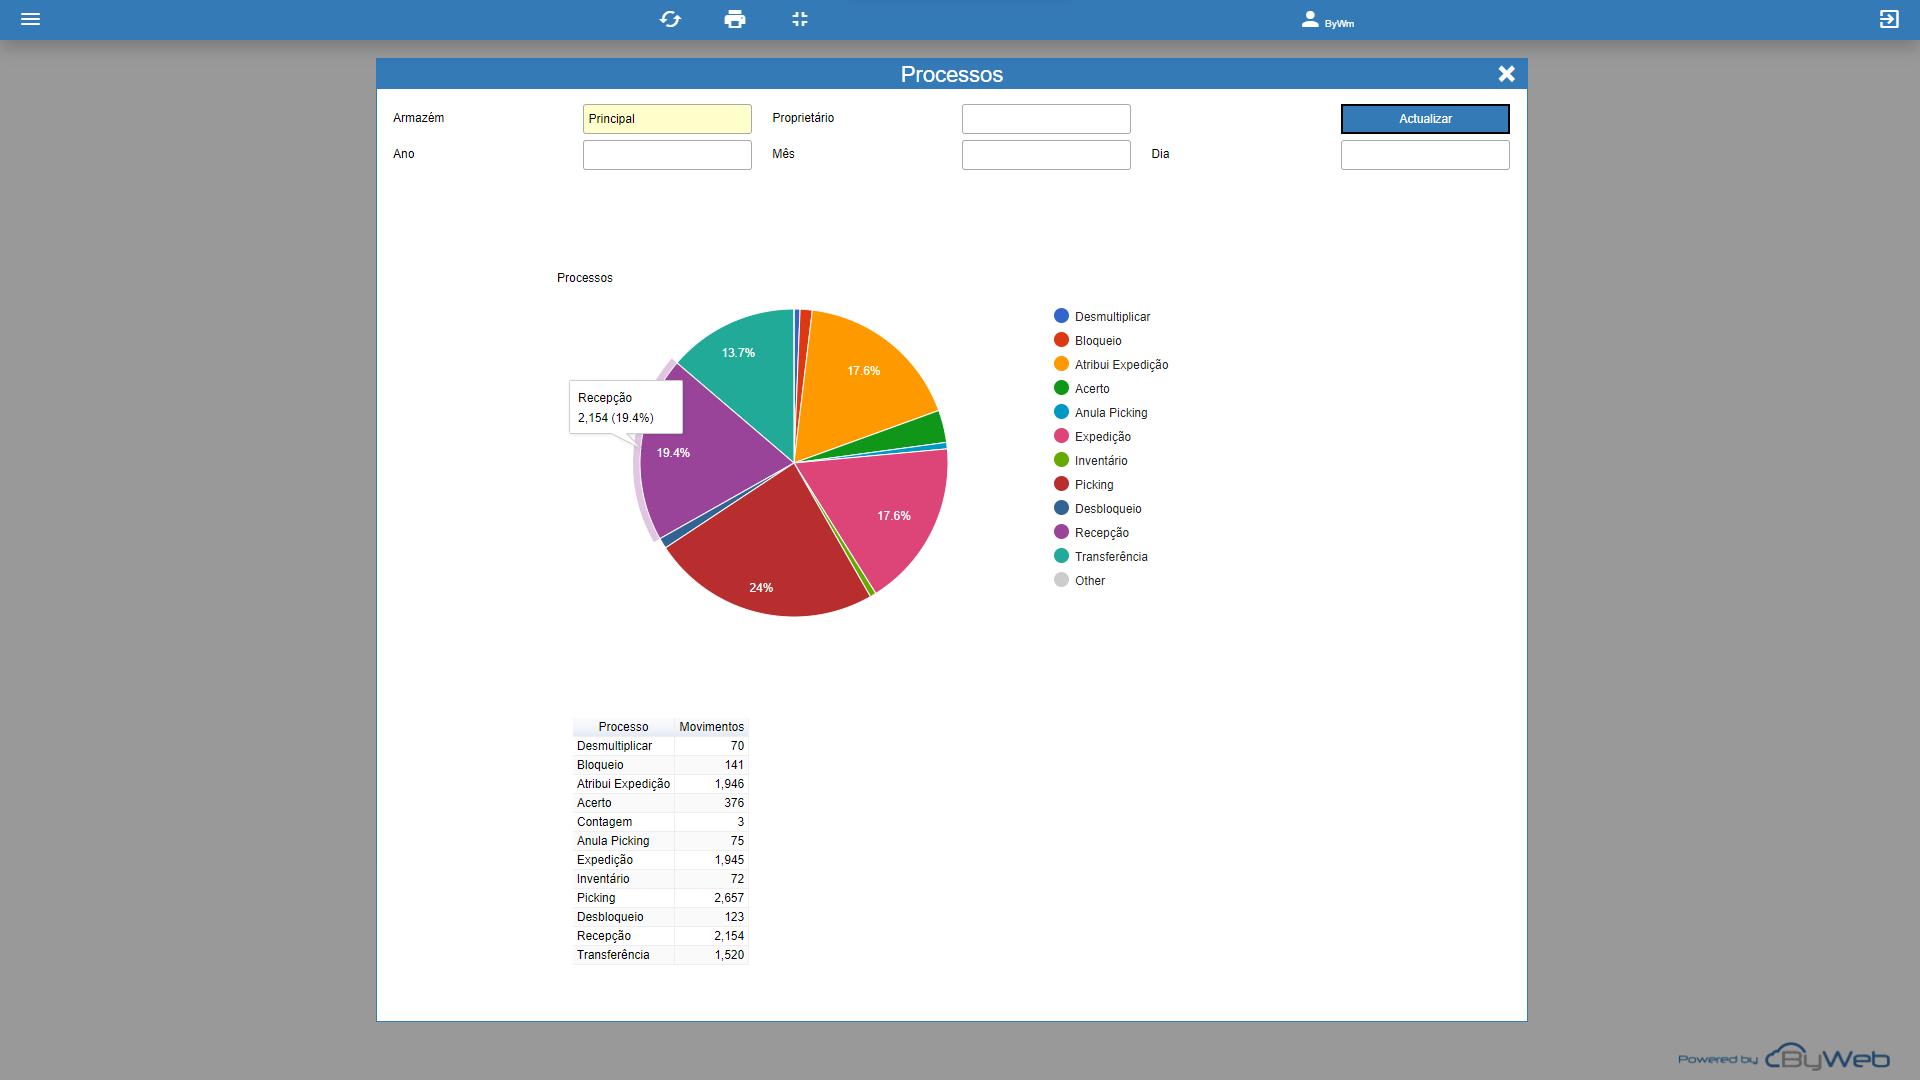Click the exit fullscreen icon
This screenshot has width=1920, height=1080.
coord(799,19)
